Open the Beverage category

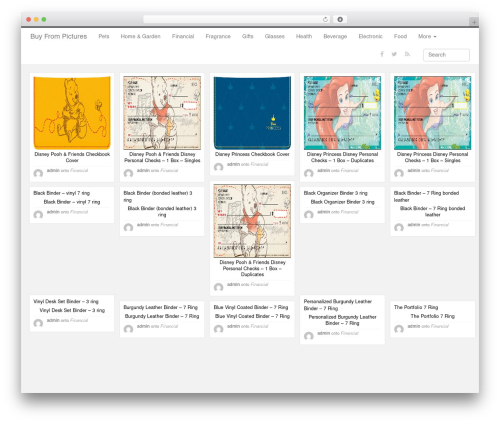coord(335,36)
